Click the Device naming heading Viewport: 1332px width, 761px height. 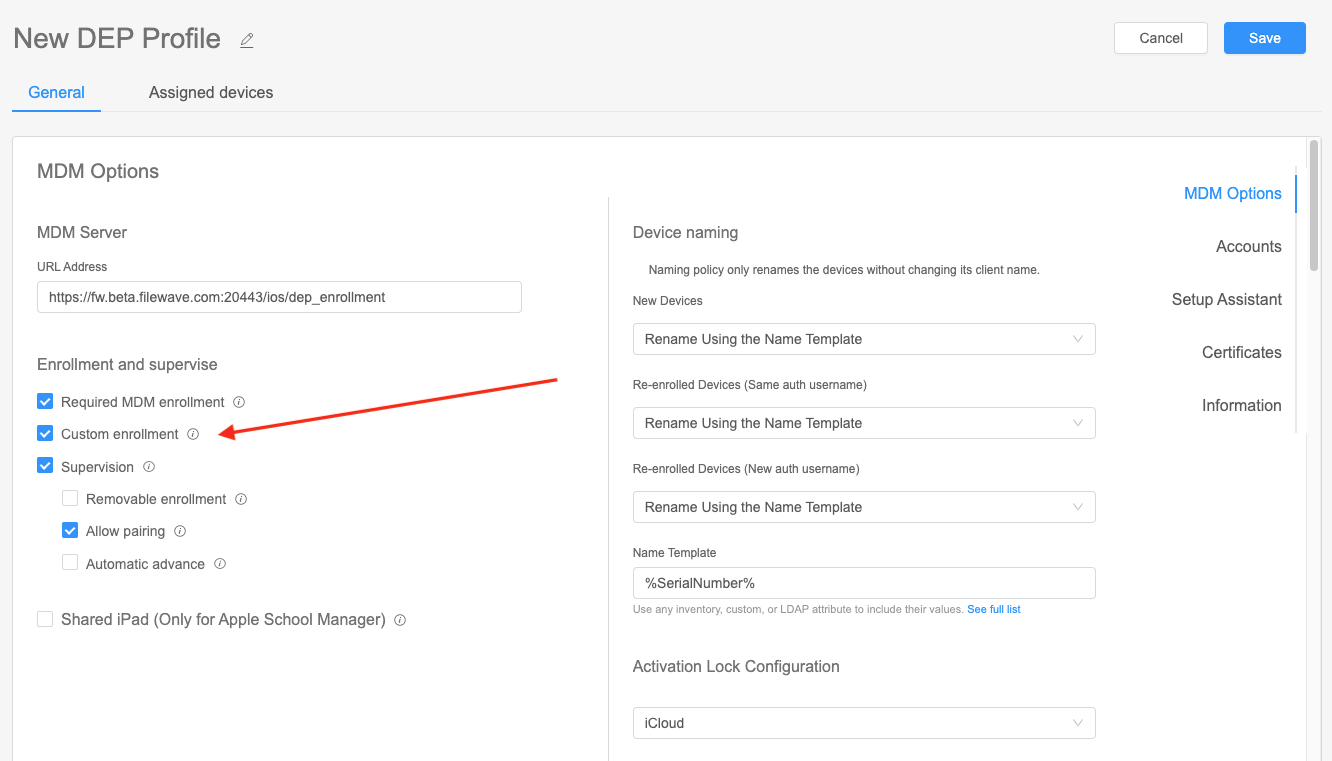pos(685,233)
